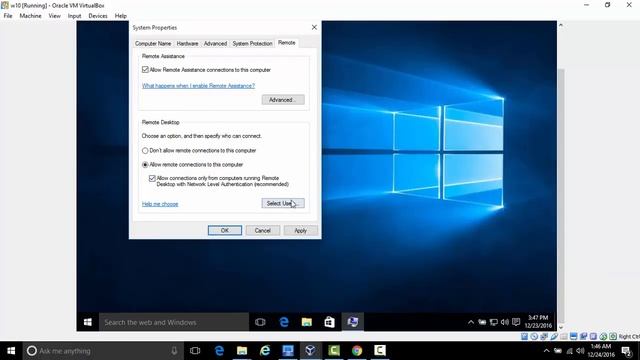
Task: Click host Ask me anything search box
Action: (102, 351)
